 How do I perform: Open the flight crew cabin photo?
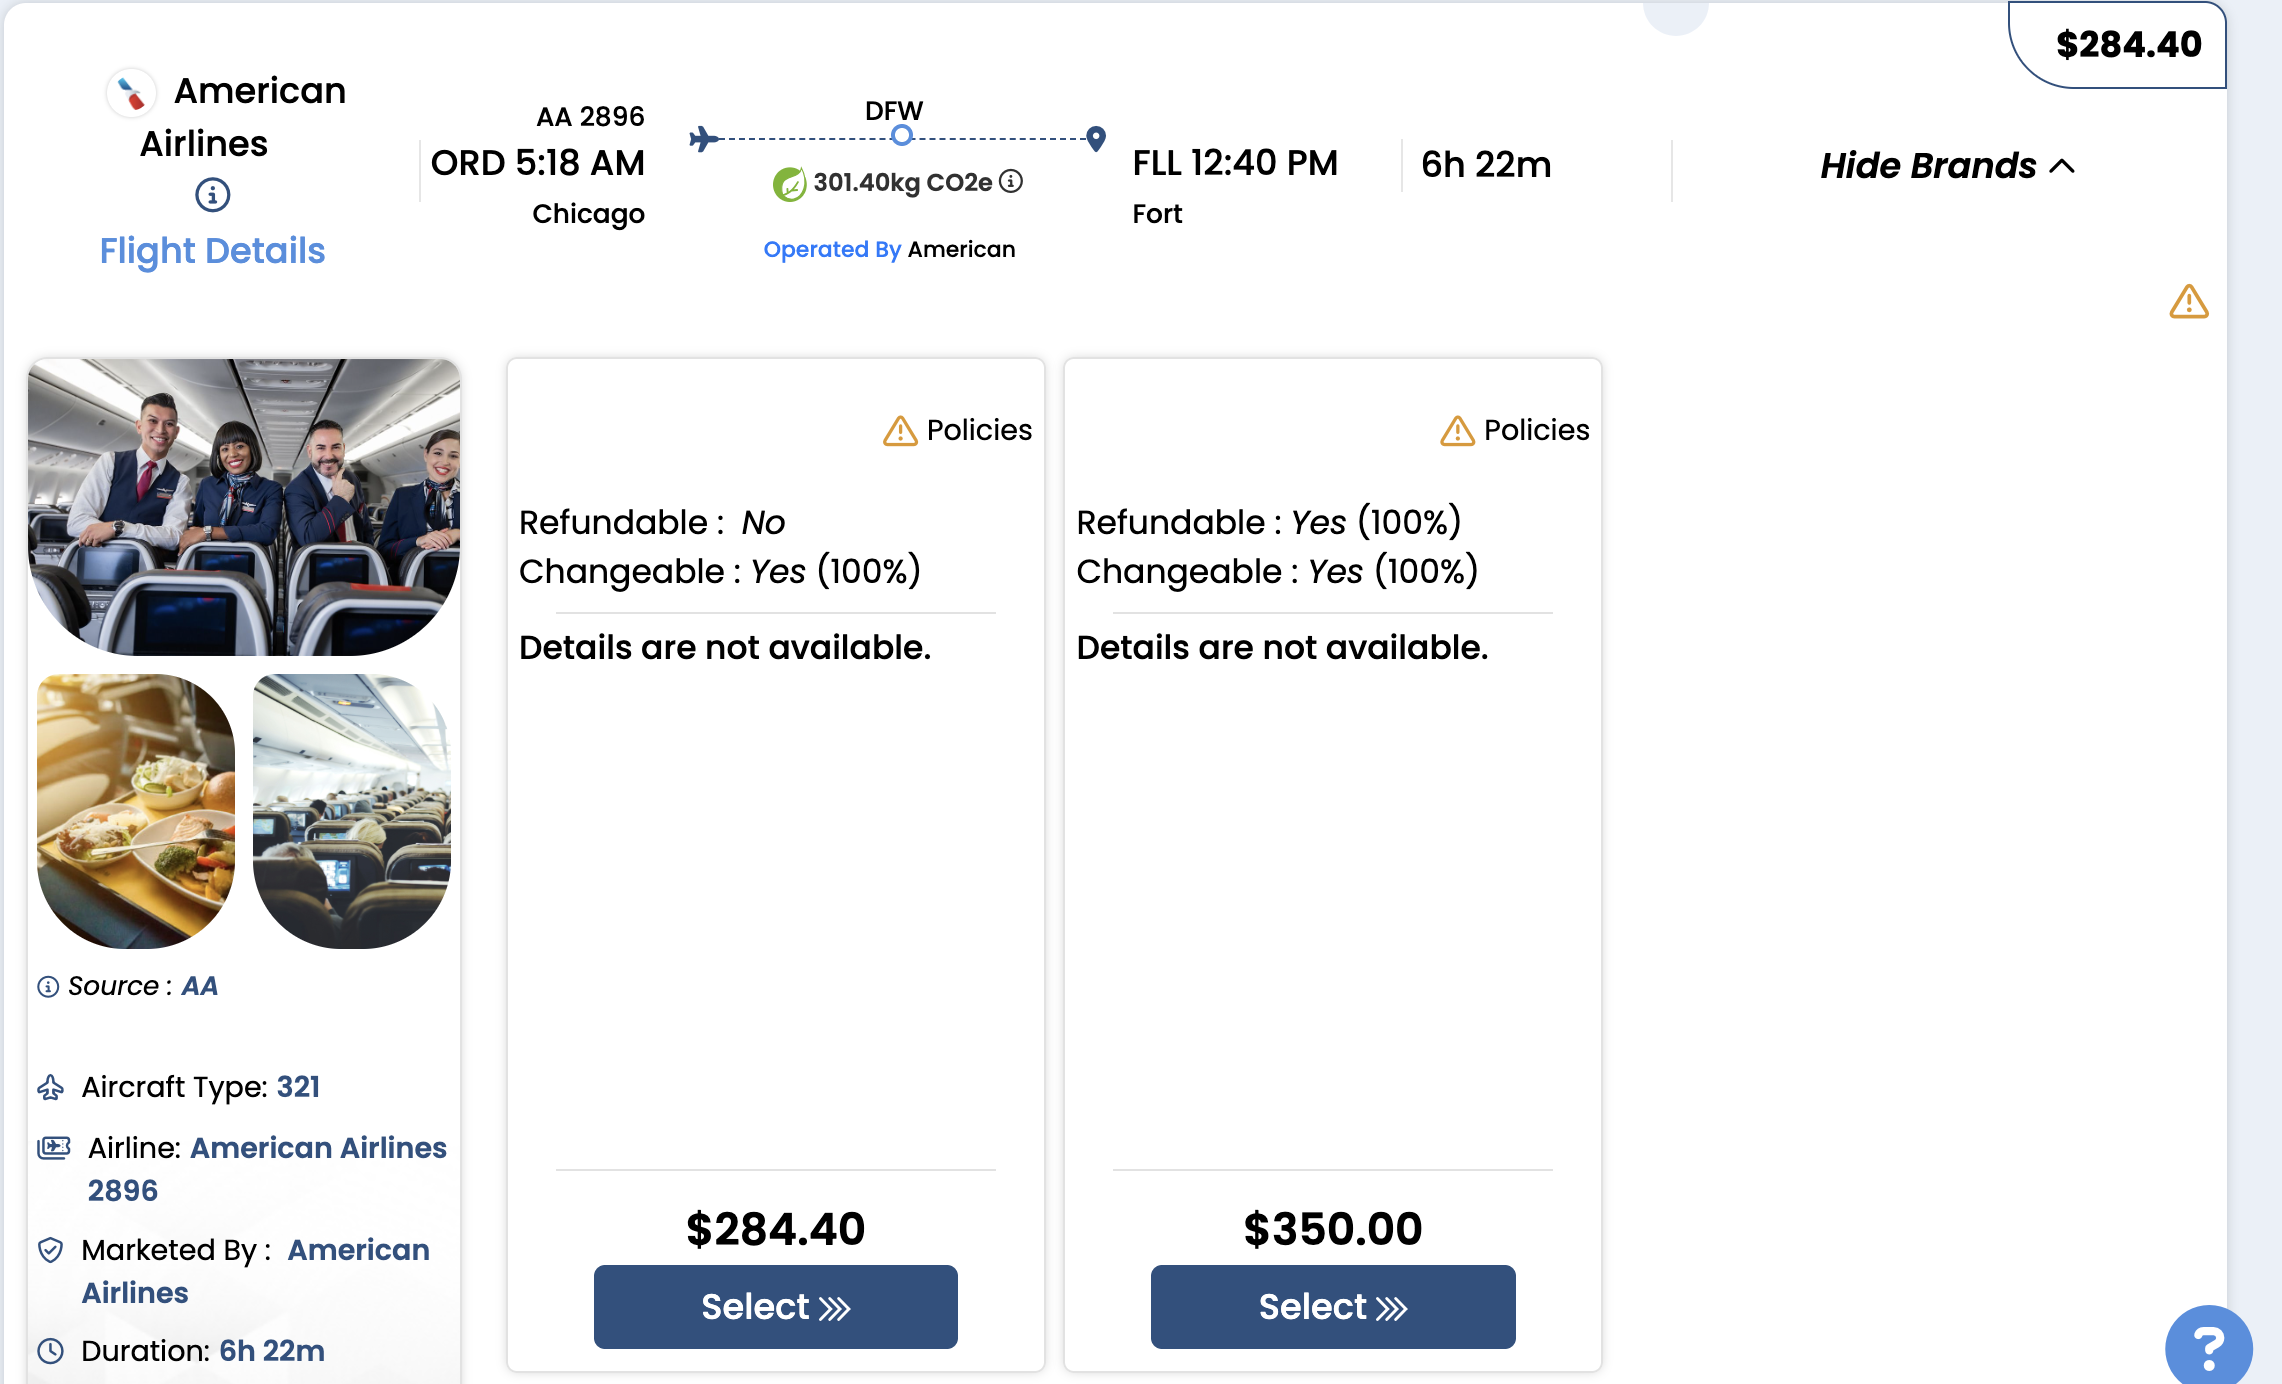tap(244, 506)
